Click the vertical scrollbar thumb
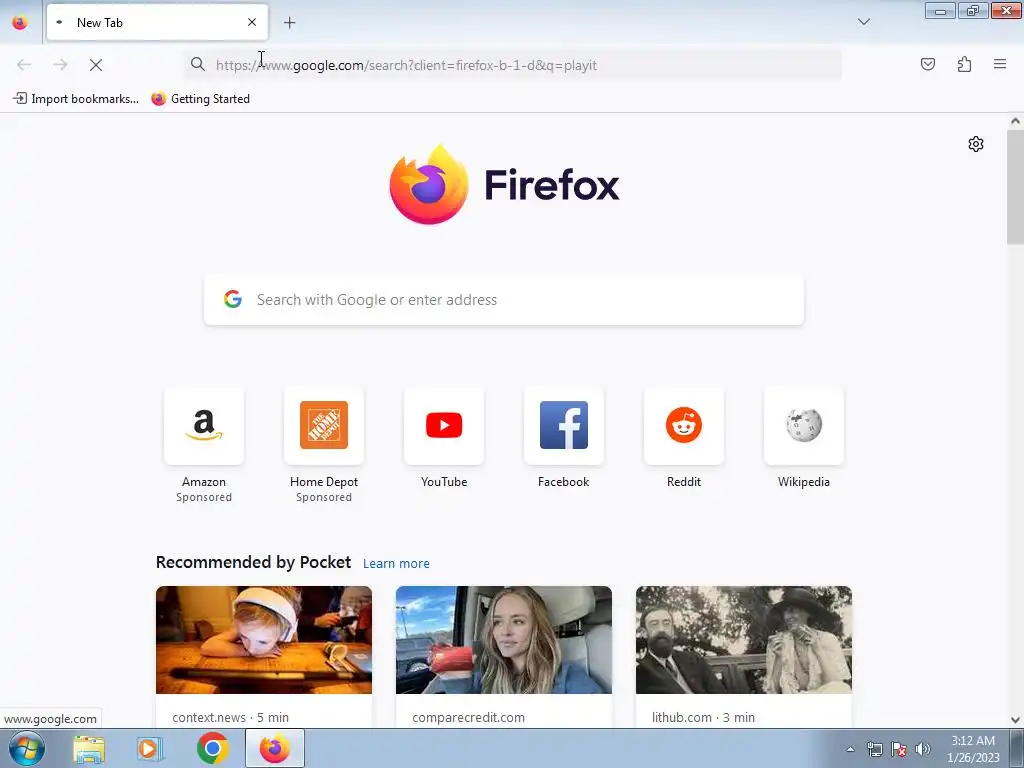The image size is (1024, 768). (x=1015, y=187)
